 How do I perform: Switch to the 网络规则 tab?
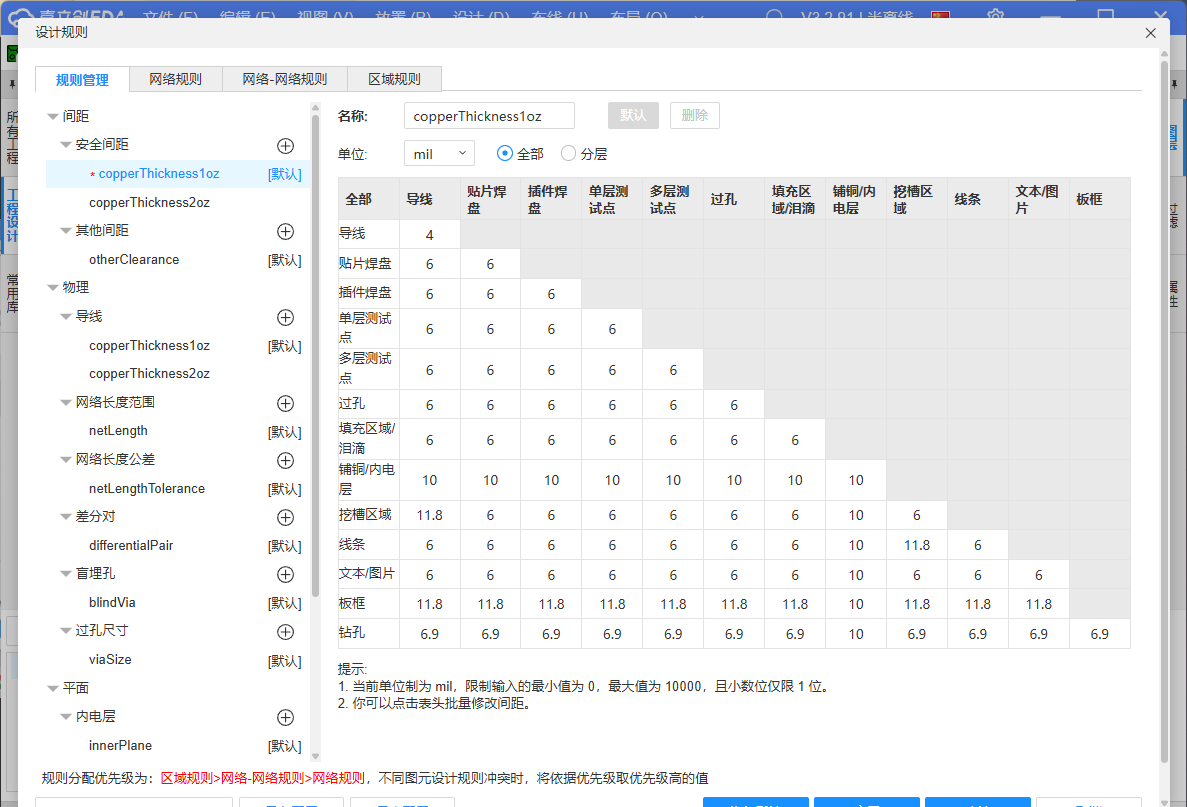pos(175,80)
